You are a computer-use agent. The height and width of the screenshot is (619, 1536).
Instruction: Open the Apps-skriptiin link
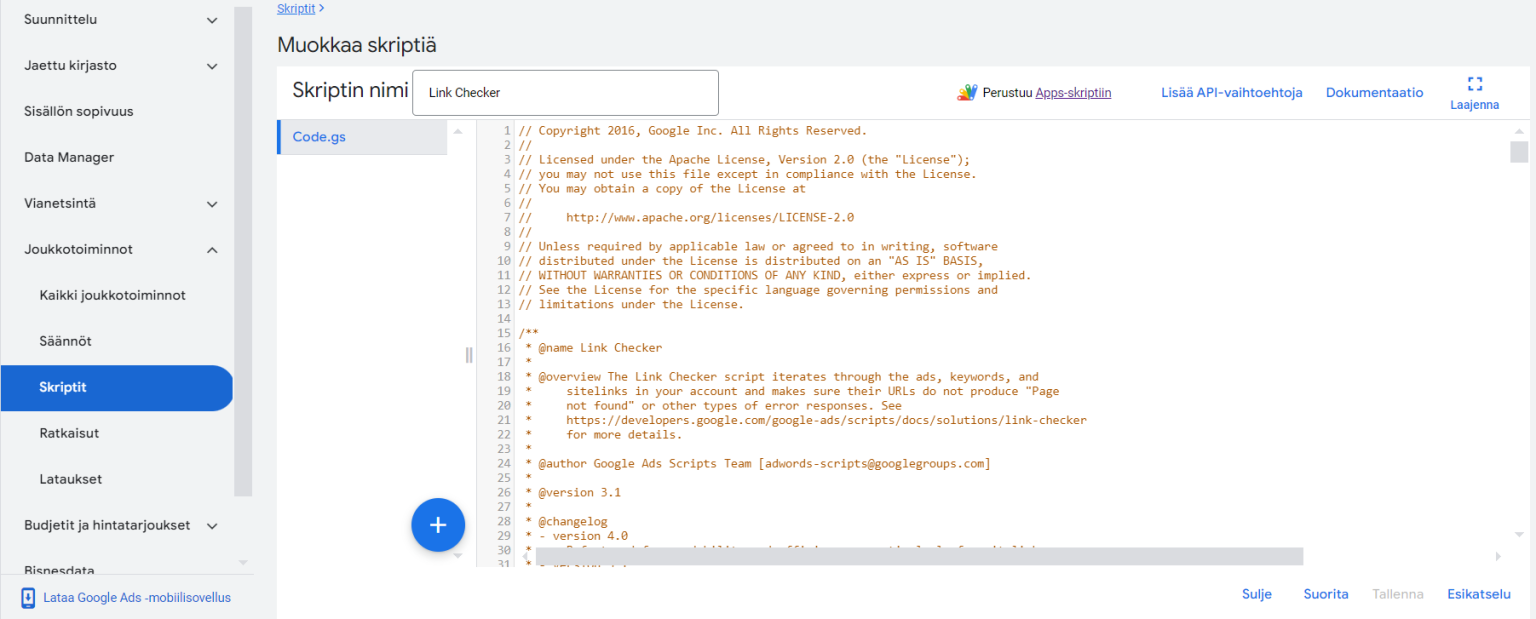point(1073,92)
